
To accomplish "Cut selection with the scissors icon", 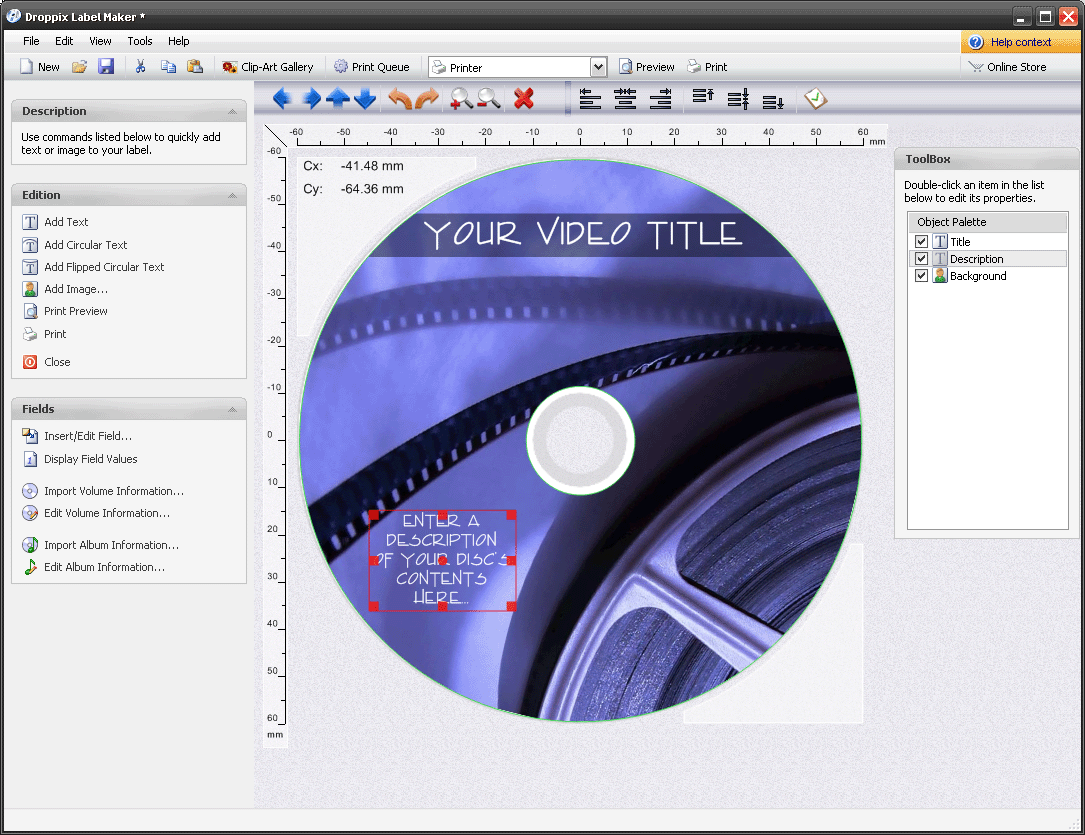I will click(x=140, y=67).
